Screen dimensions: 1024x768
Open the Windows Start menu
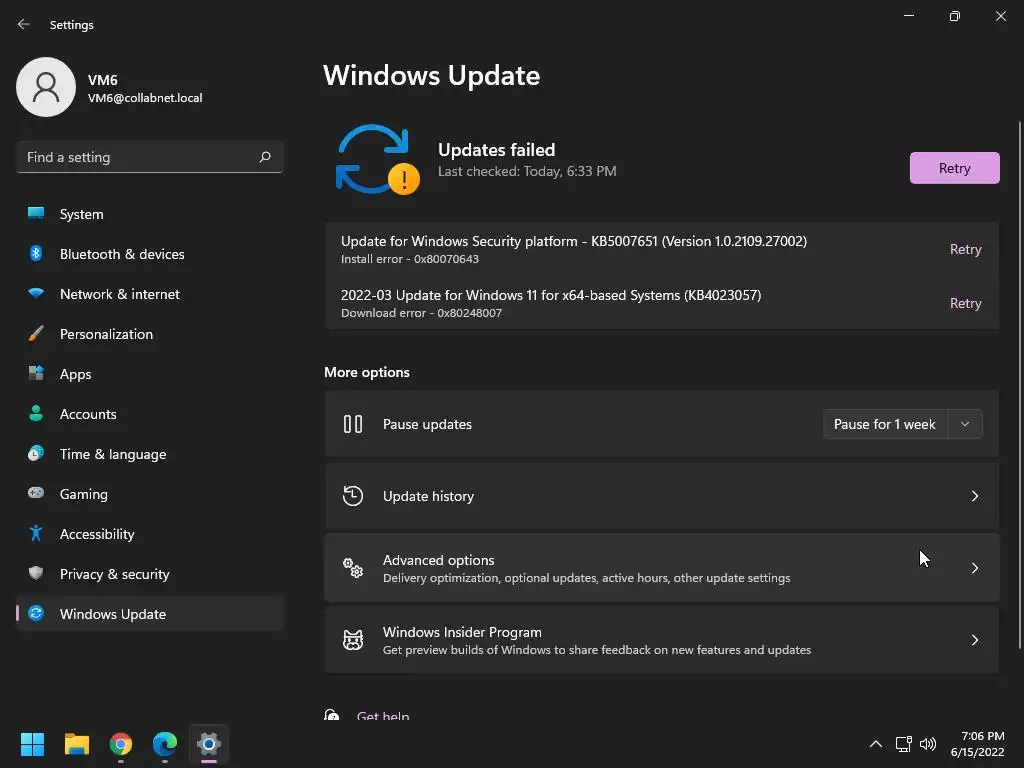pyautogui.click(x=32, y=744)
